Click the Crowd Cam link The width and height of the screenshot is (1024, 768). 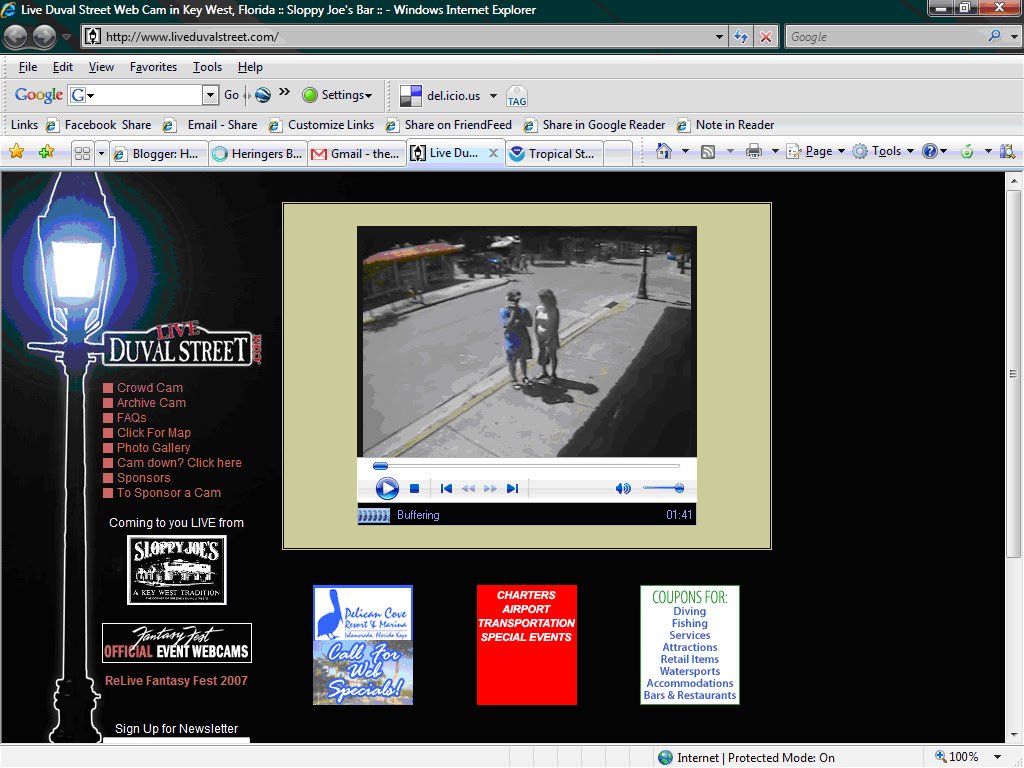point(150,387)
